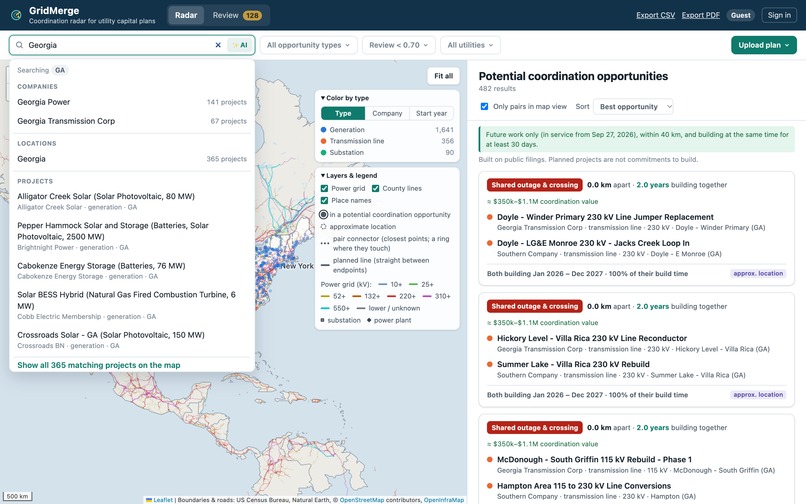
Task: Toggle Only pairs in map view checkbox
Action: [484, 106]
